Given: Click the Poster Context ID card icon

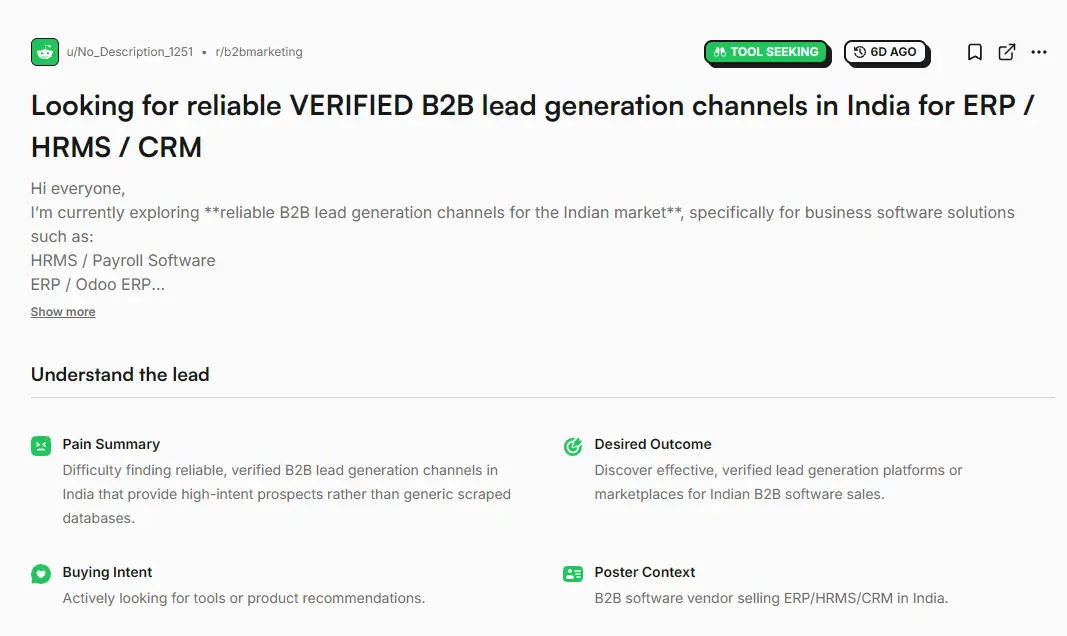Looking at the screenshot, I should pos(573,574).
